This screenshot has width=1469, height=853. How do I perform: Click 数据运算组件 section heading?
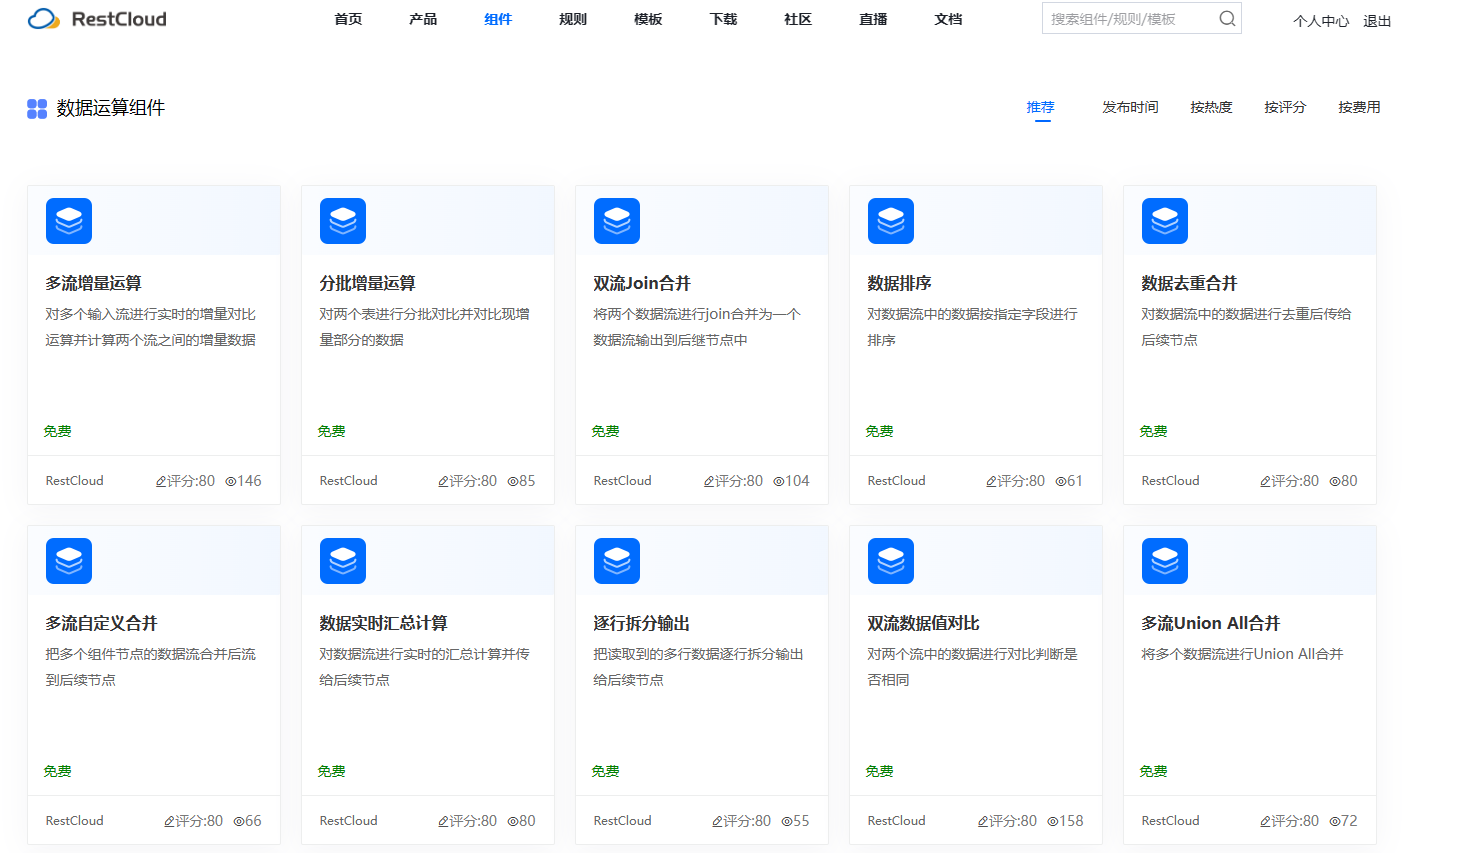coord(110,108)
